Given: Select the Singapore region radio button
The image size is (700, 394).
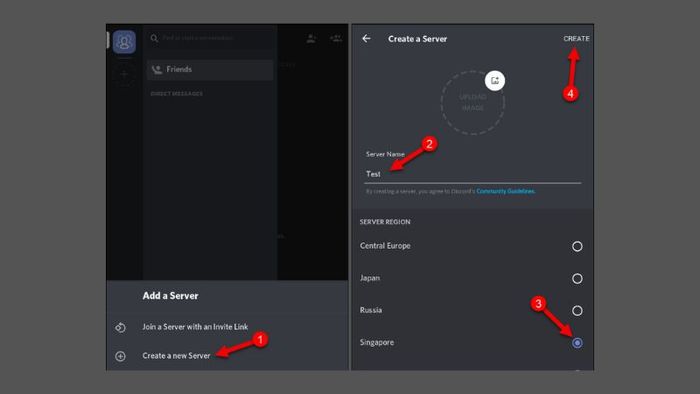Looking at the screenshot, I should (577, 343).
